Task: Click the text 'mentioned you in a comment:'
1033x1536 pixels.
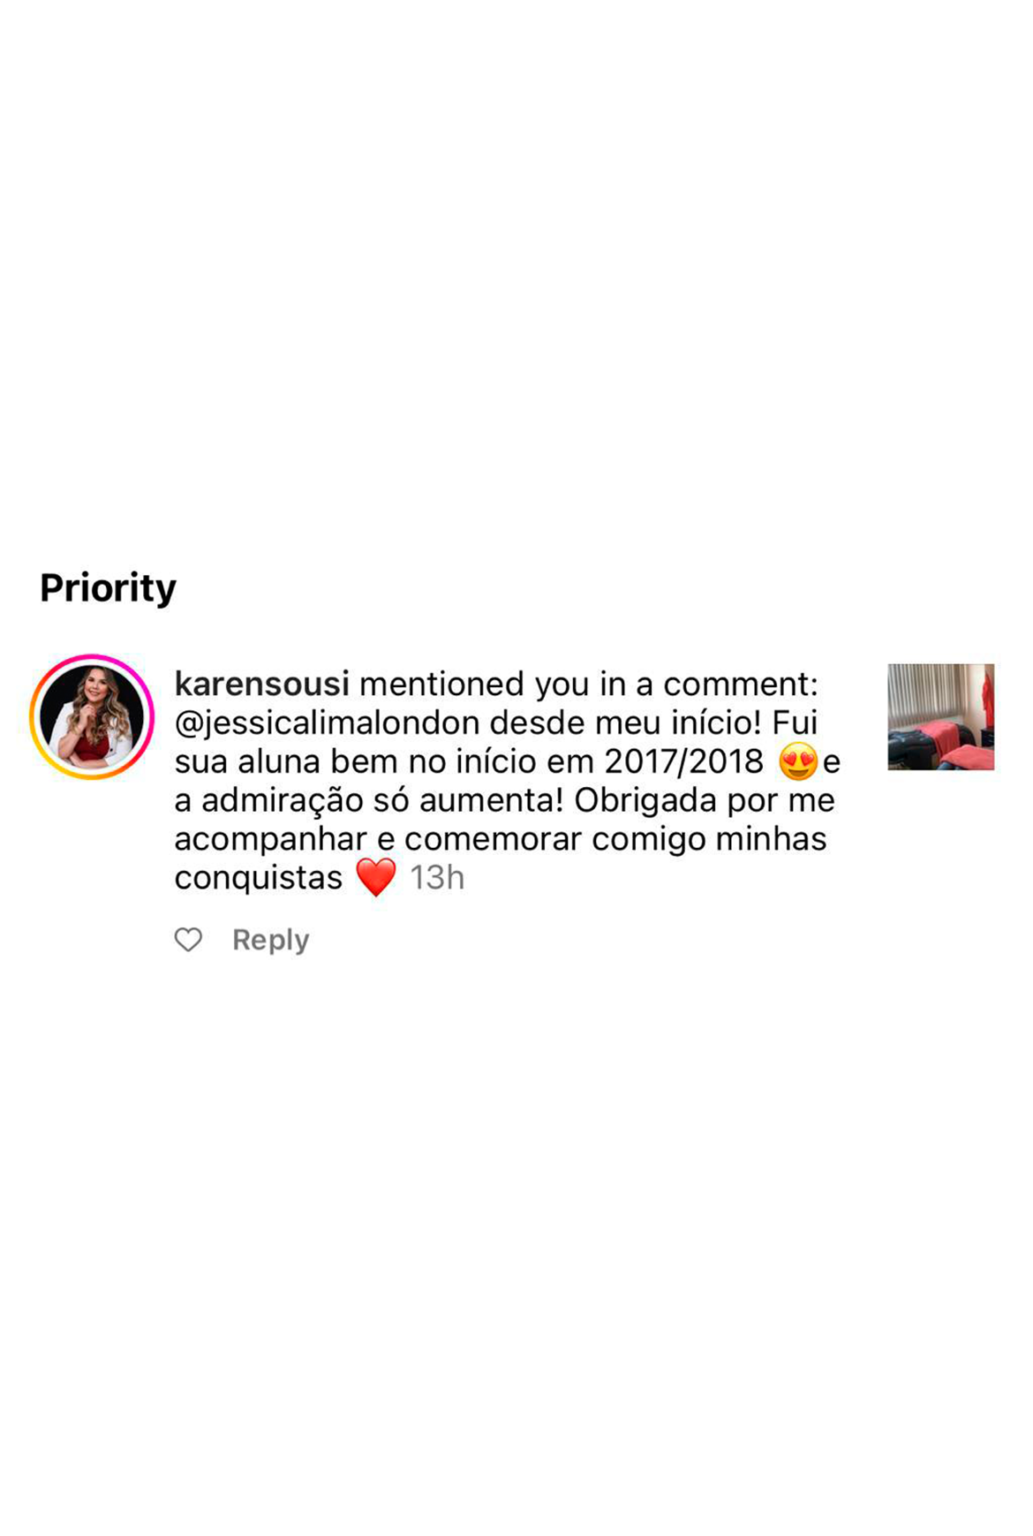Action: [589, 684]
